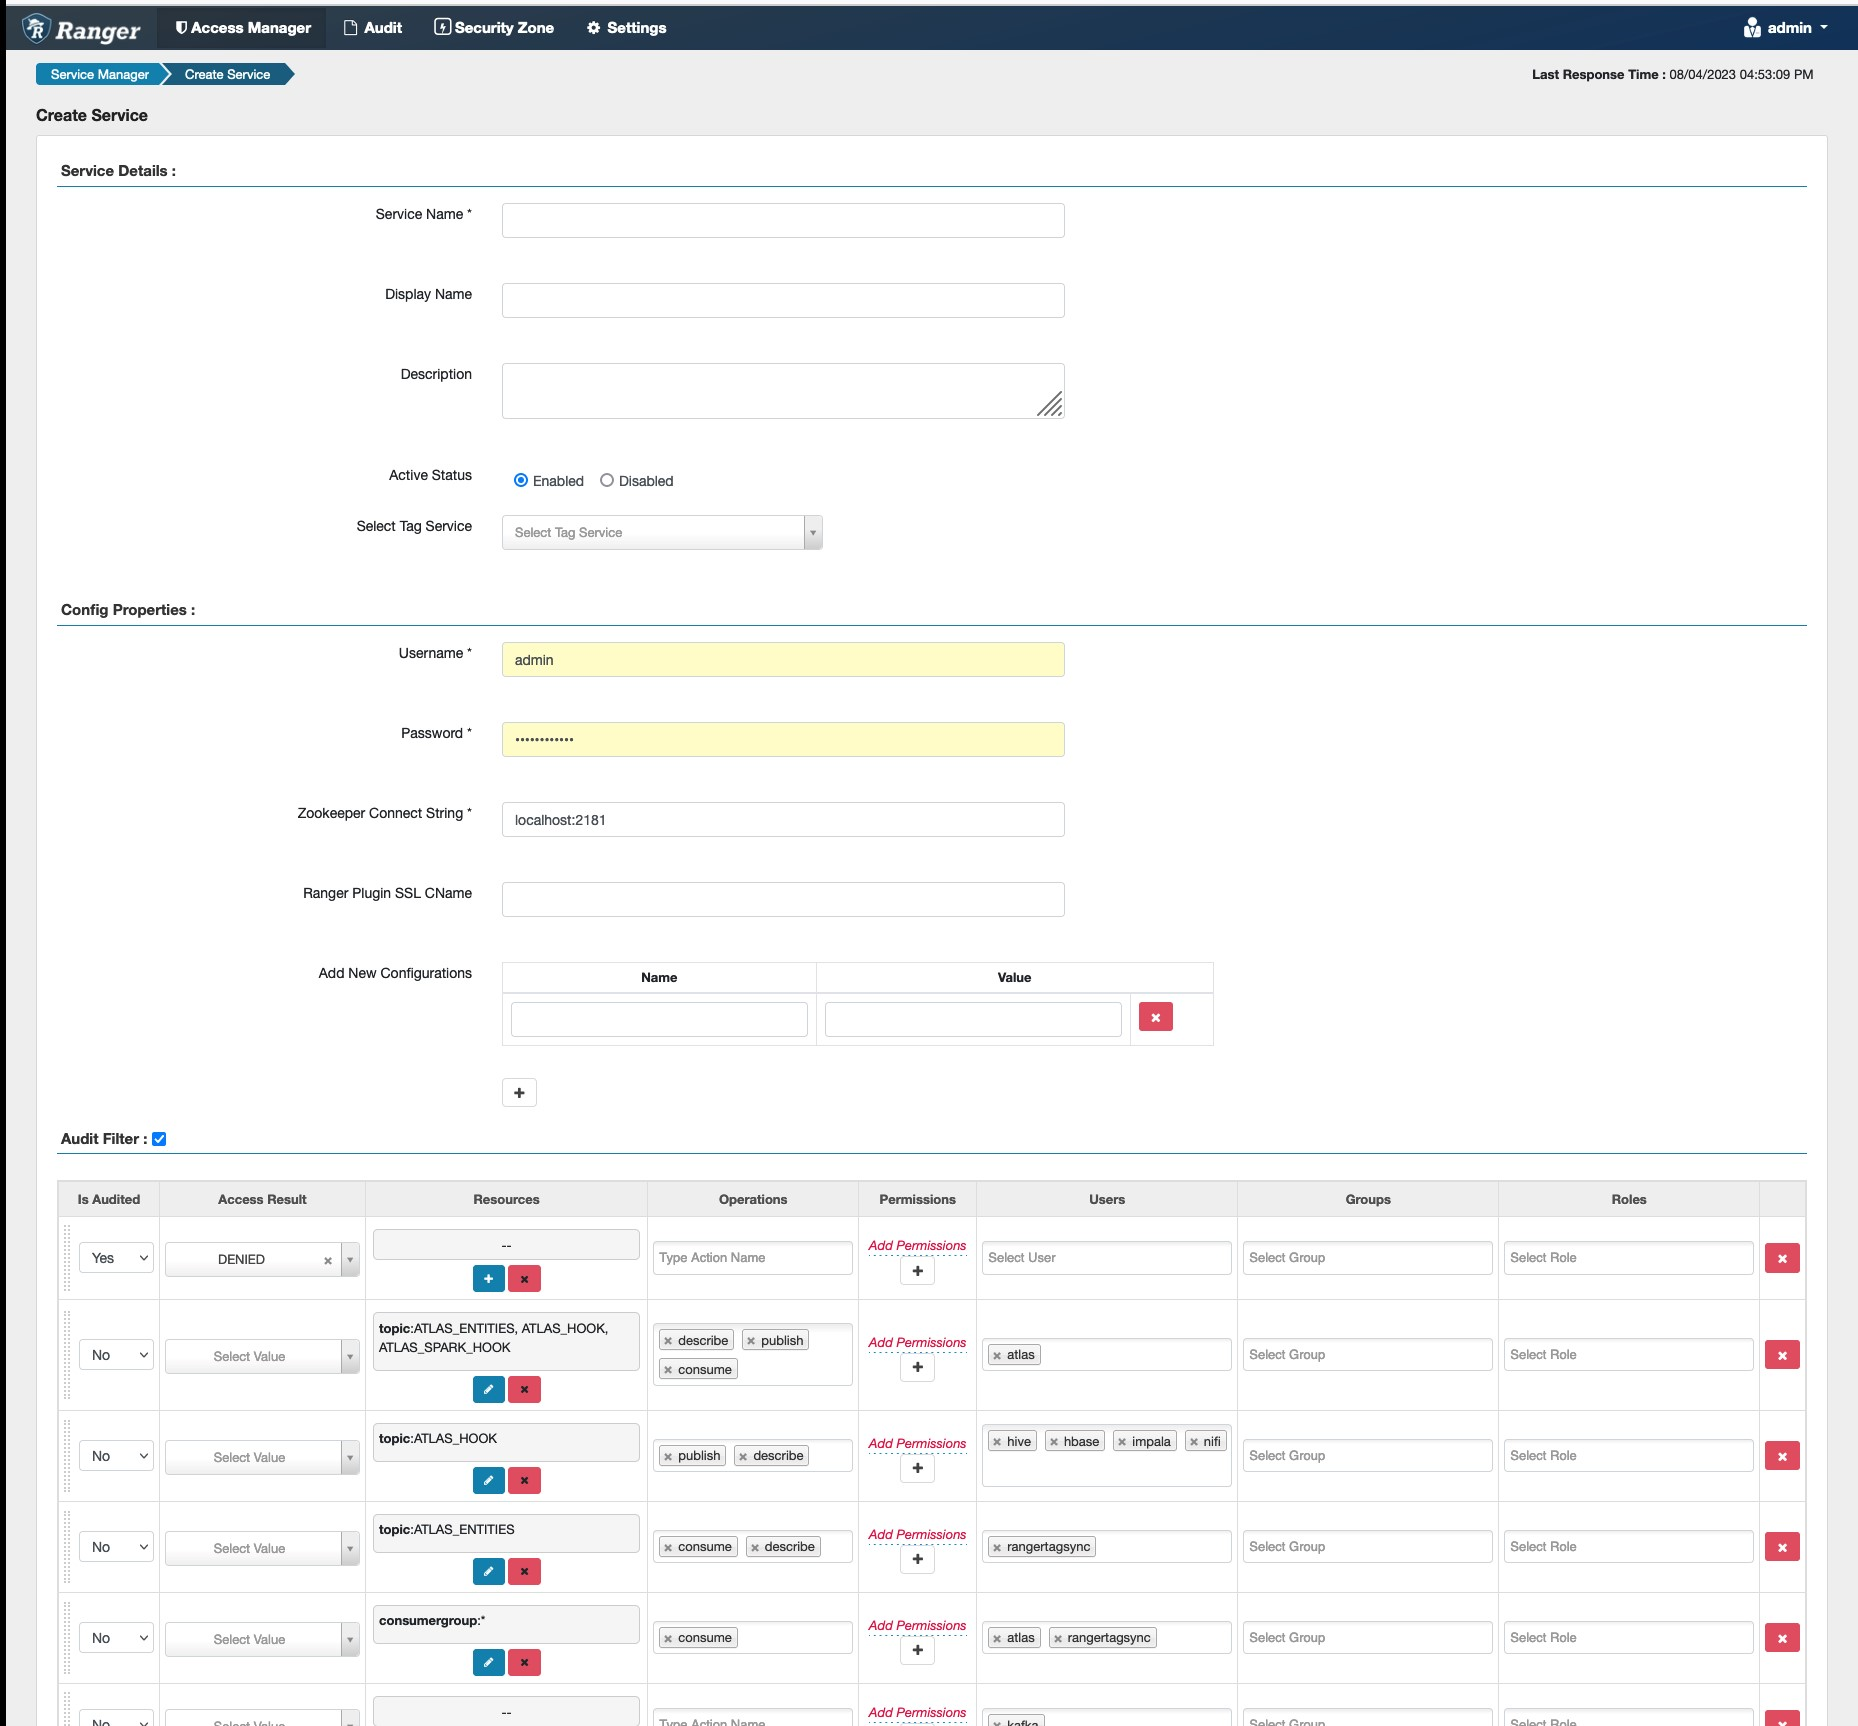The height and width of the screenshot is (1726, 1858).
Task: Add permissions plus in the topic:ATLAS_ENTITIES row
Action: point(917,1559)
